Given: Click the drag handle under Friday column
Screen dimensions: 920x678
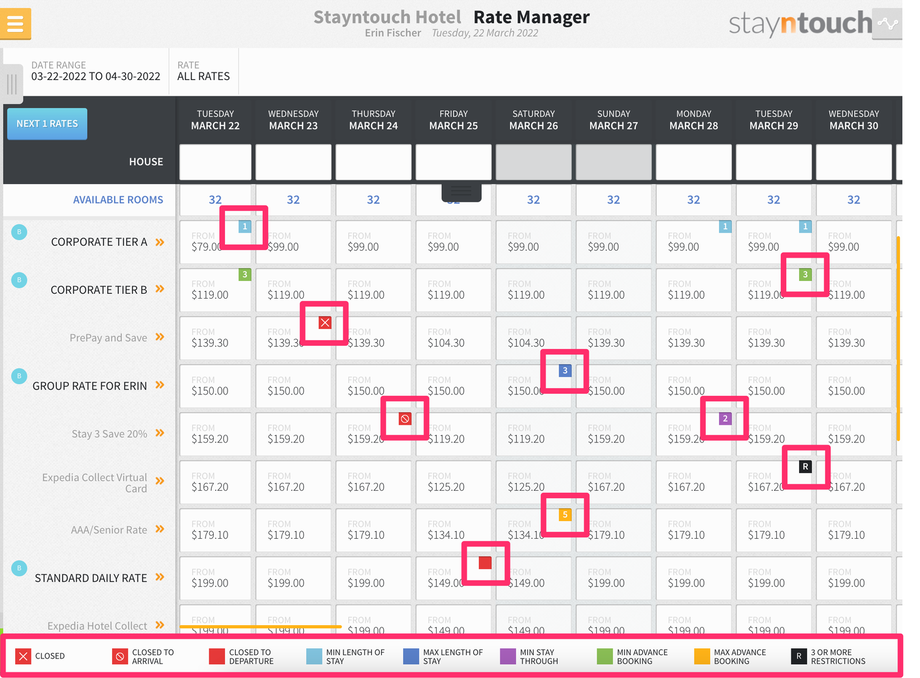Looking at the screenshot, I should [461, 192].
